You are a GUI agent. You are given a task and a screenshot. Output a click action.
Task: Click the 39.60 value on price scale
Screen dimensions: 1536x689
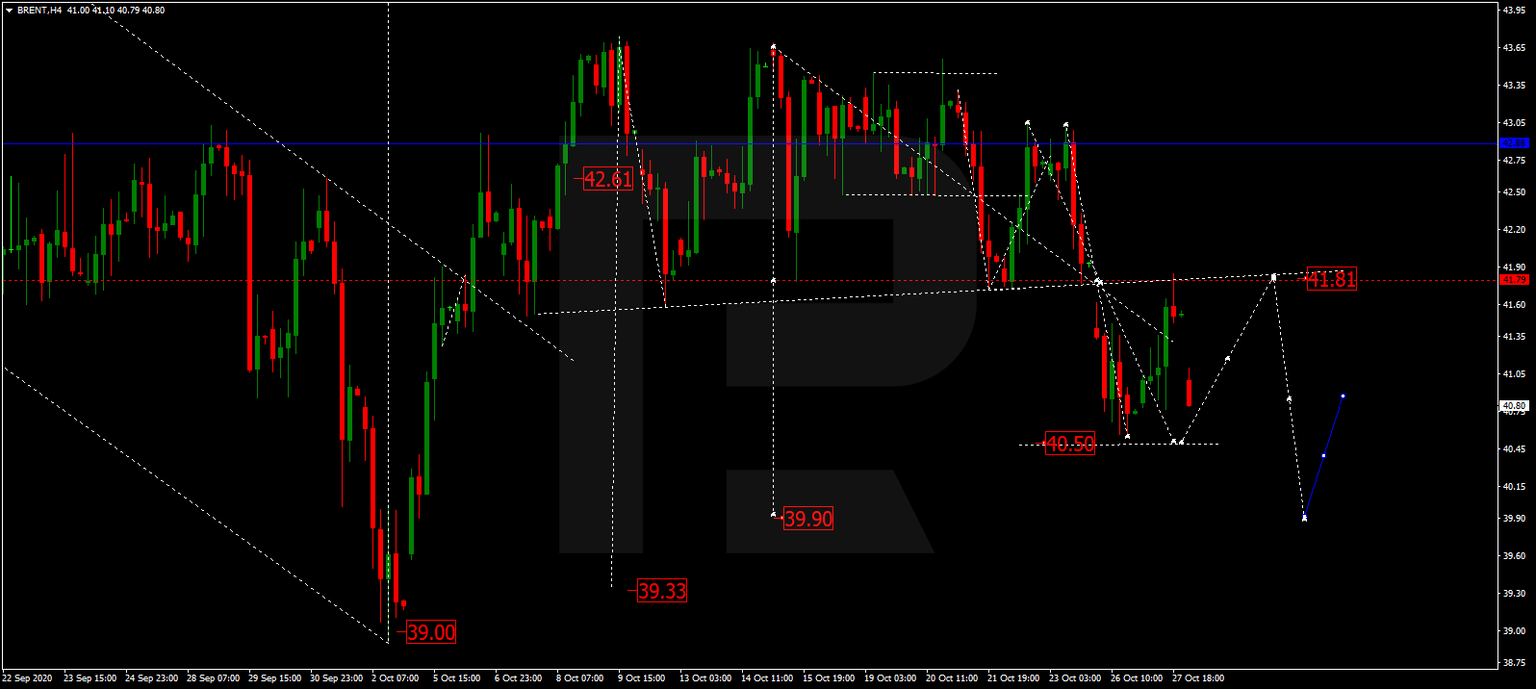pos(1512,556)
